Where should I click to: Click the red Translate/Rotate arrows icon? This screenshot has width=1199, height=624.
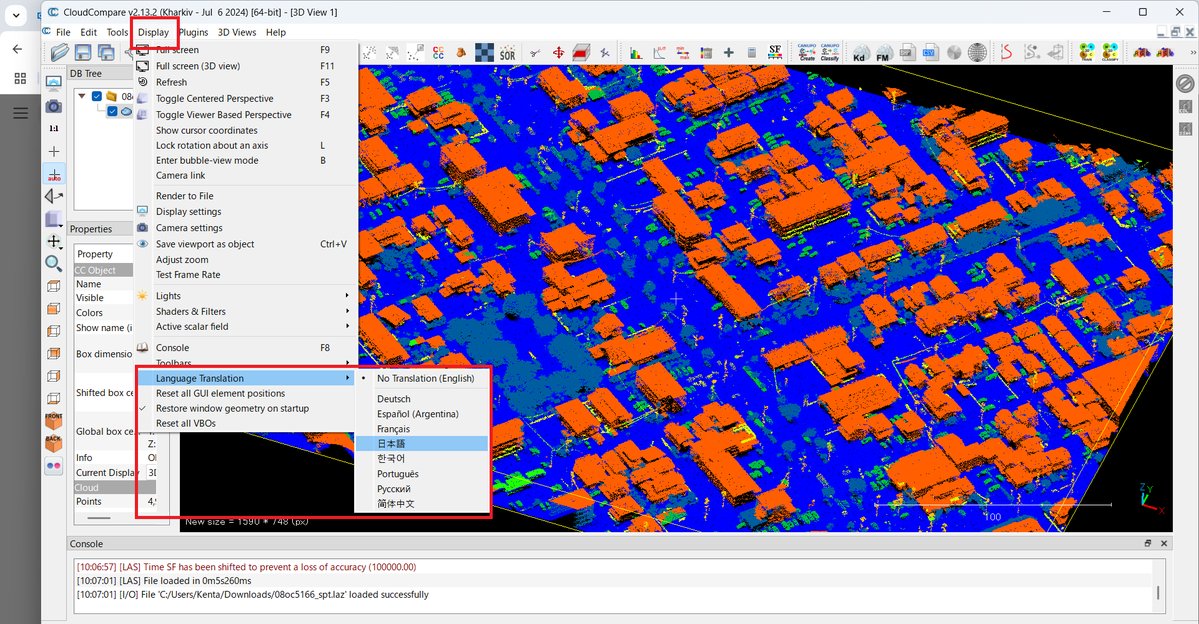click(x=558, y=53)
